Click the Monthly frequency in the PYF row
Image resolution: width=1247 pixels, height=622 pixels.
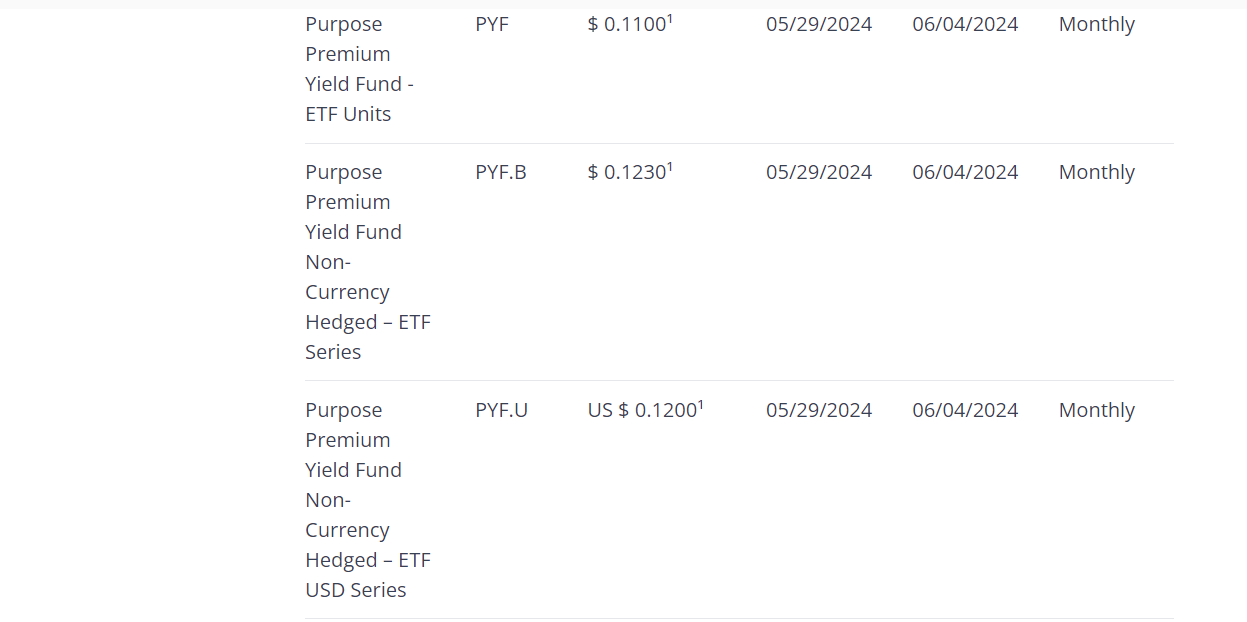tap(1096, 24)
